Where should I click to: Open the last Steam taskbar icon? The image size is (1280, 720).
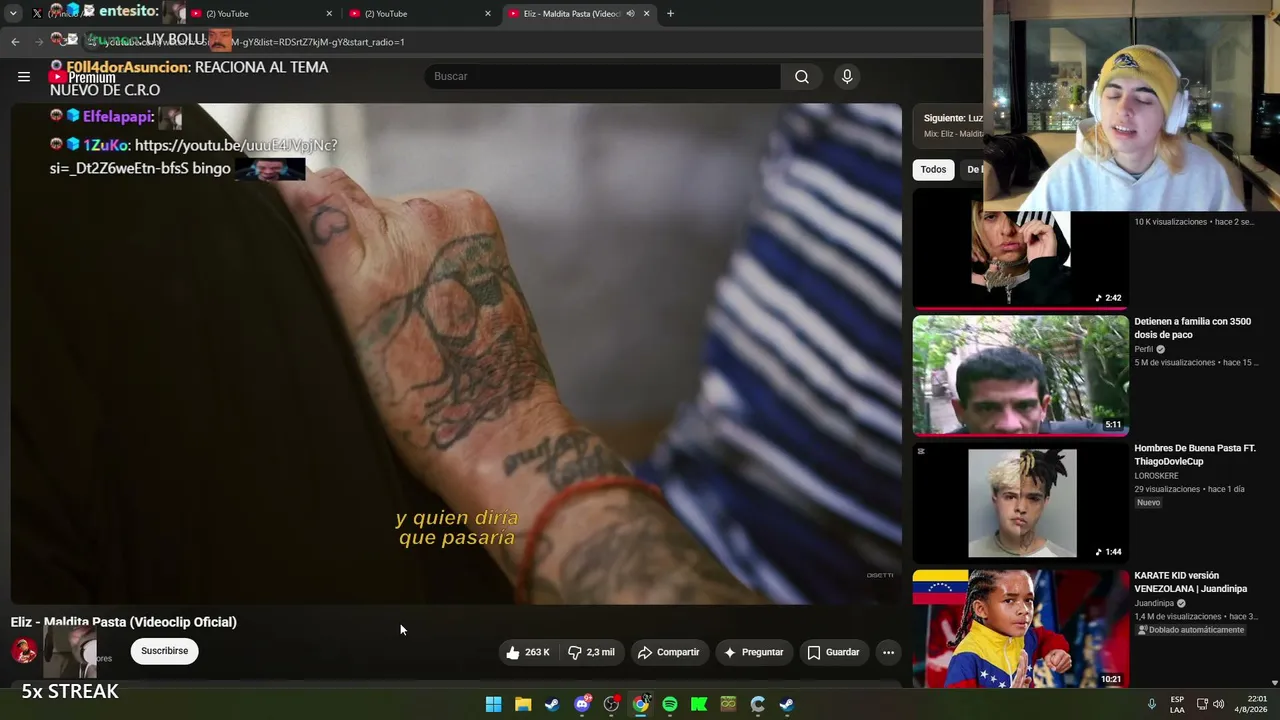787,704
